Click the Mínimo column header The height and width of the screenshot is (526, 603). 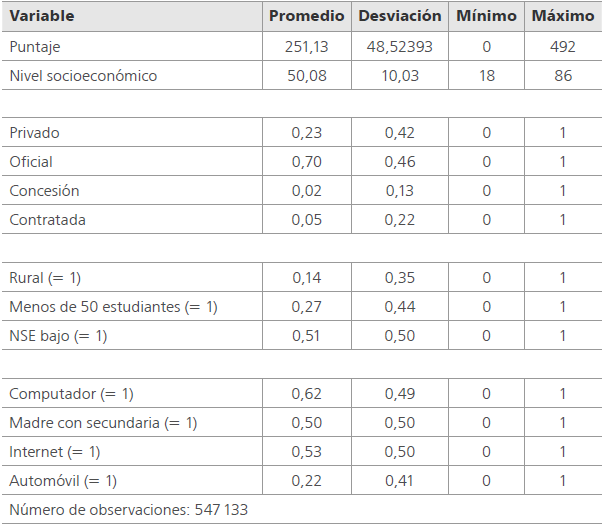point(486,17)
